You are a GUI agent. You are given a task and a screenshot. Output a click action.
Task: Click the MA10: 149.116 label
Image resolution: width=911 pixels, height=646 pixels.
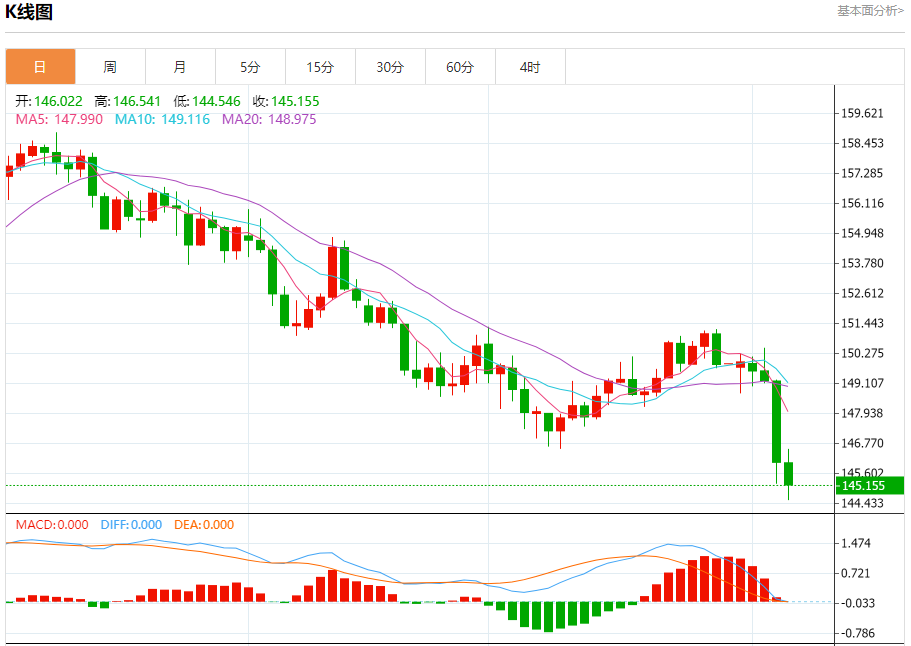(162, 119)
